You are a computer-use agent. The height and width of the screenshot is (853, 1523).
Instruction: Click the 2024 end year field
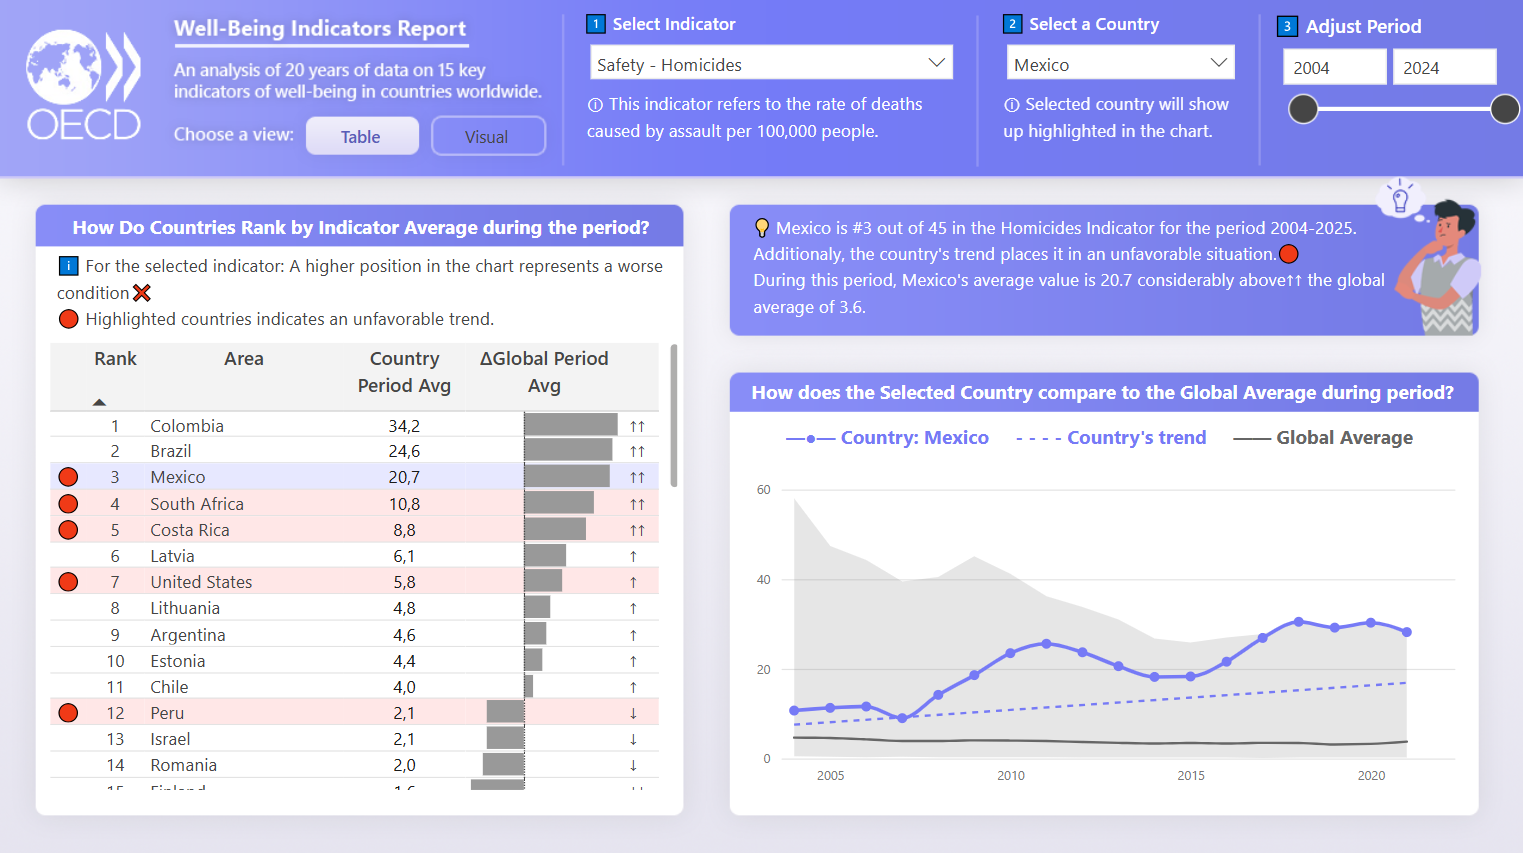(1444, 67)
